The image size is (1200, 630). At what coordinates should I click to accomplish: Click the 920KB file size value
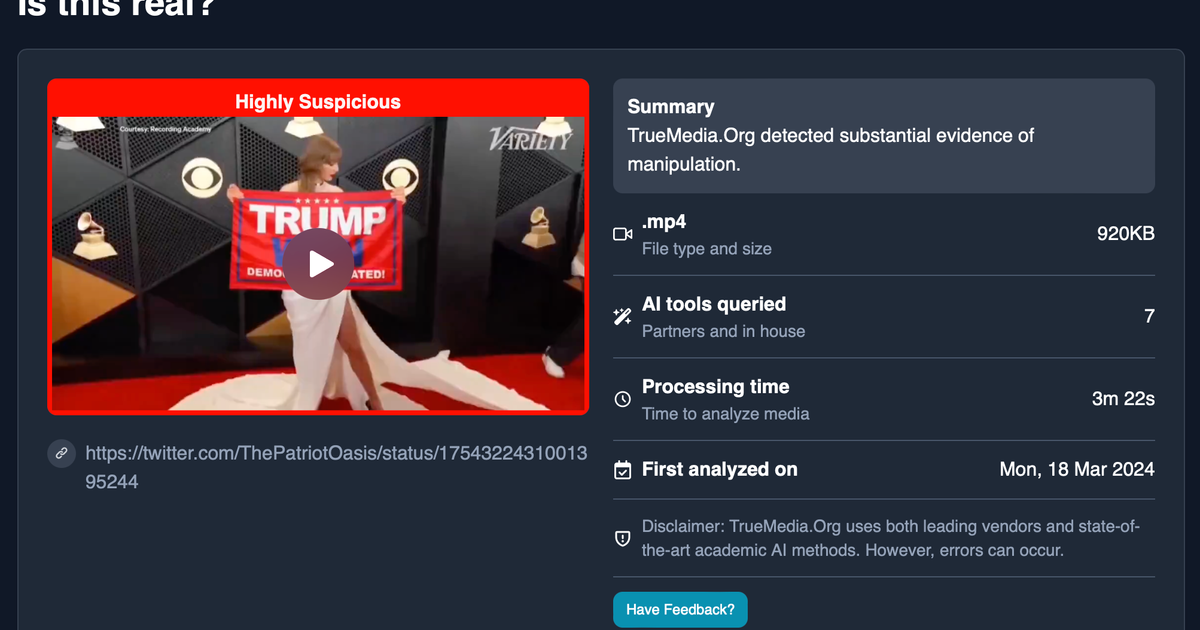pyautogui.click(x=1125, y=234)
